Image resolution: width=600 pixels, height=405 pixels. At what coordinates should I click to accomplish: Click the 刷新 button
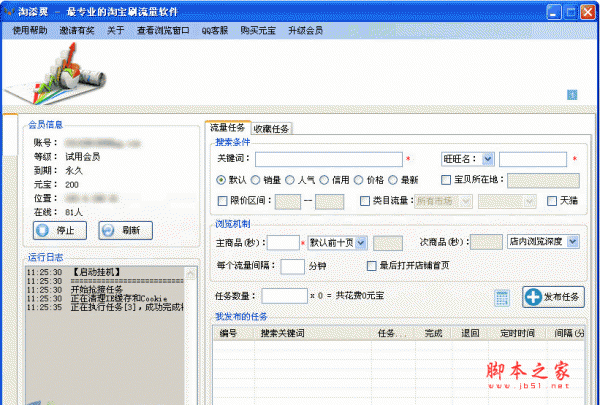point(126,230)
